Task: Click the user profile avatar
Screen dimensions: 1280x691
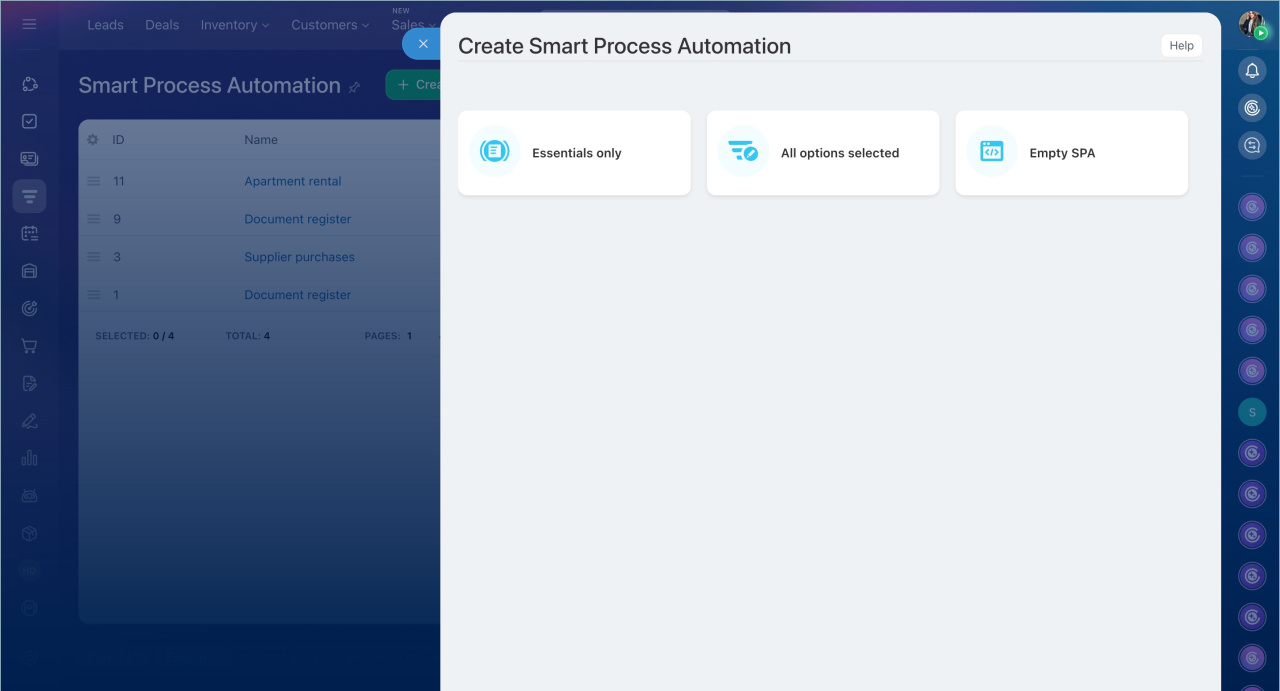Action: (x=1251, y=24)
